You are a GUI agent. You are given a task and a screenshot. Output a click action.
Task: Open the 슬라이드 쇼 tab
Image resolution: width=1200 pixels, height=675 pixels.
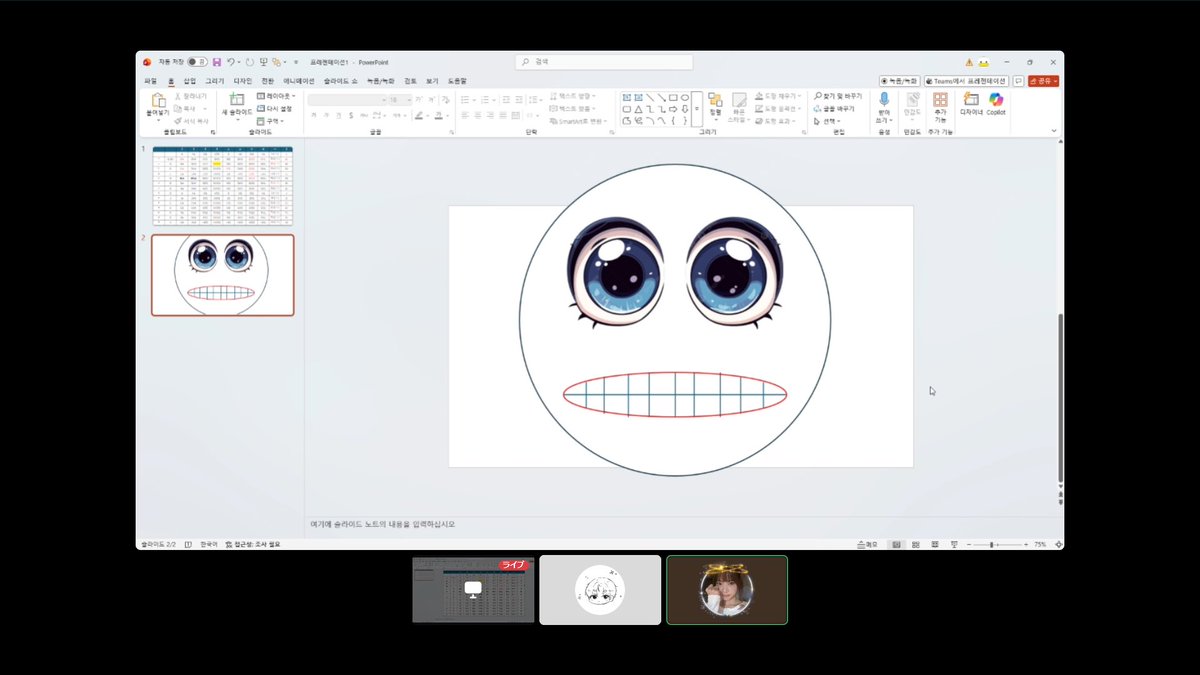[340, 81]
